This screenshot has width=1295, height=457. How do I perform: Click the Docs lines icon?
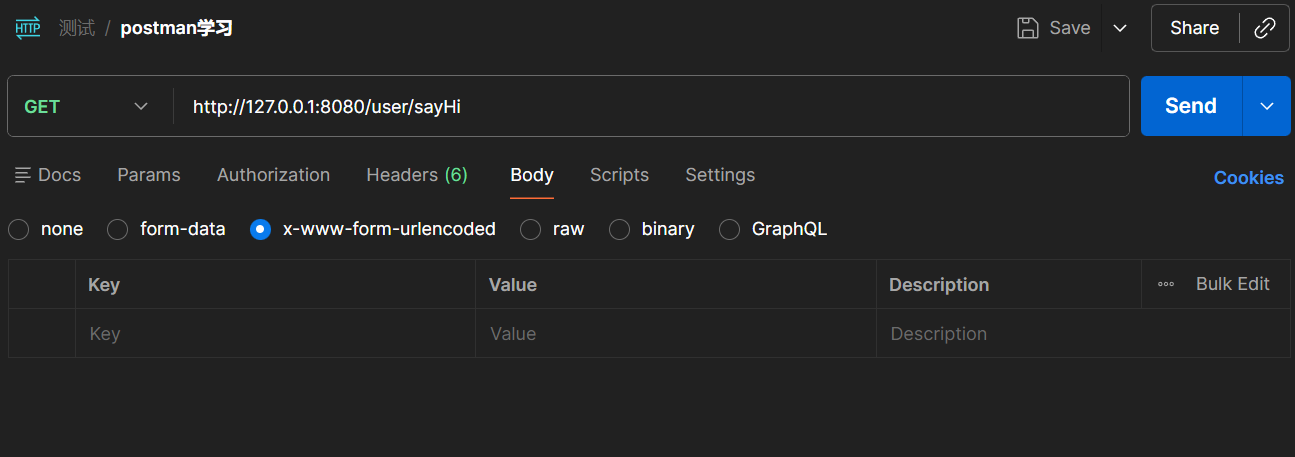pos(23,175)
